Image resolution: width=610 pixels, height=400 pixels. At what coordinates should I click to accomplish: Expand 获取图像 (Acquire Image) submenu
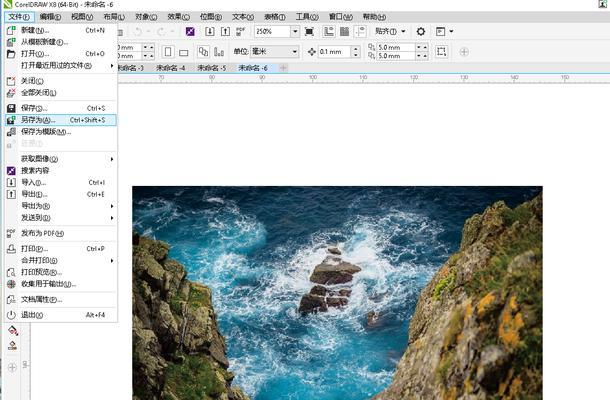61,159
